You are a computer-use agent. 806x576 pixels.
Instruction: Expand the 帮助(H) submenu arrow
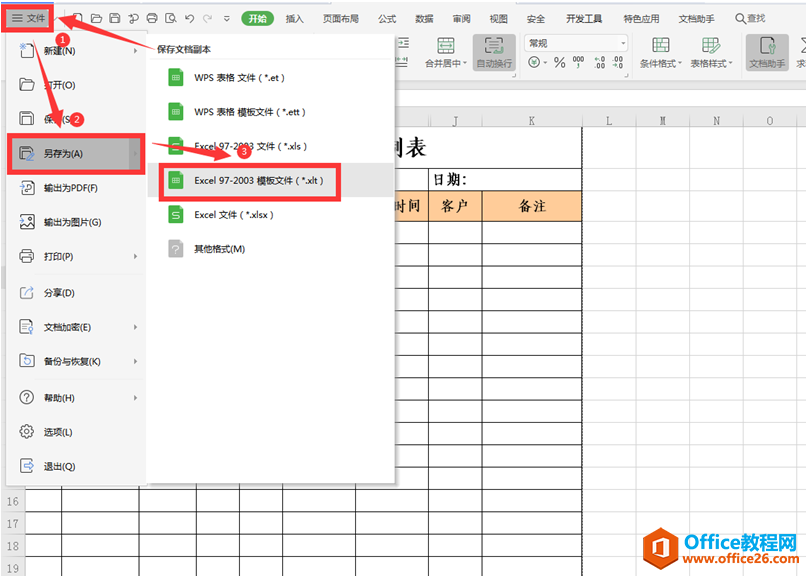pyautogui.click(x=135, y=398)
